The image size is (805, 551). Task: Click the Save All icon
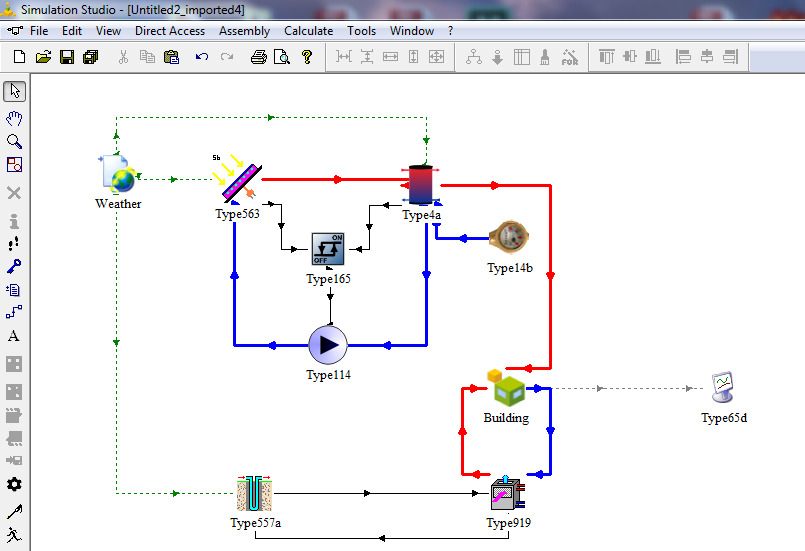[x=90, y=56]
